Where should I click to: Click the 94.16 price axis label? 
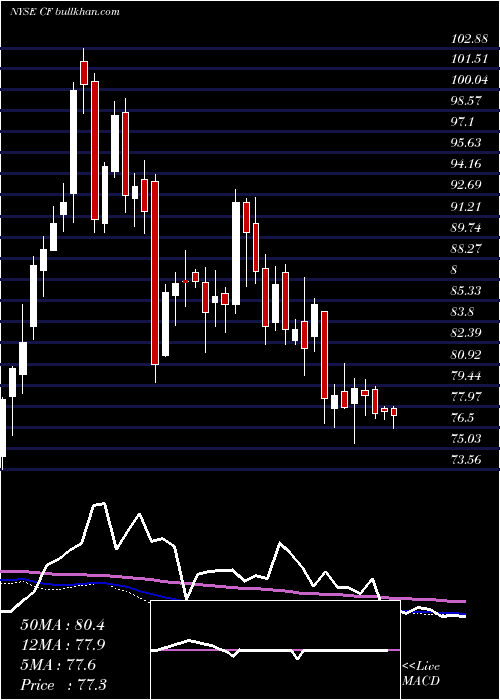466,164
